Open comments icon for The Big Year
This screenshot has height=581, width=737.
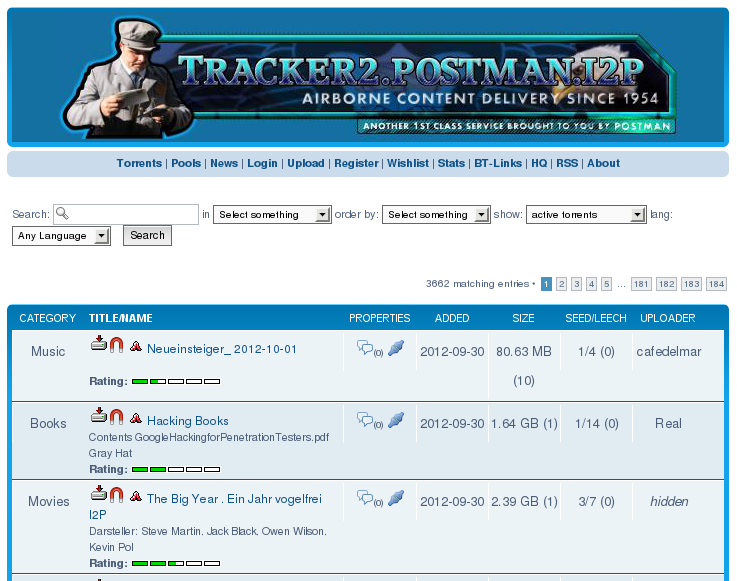pos(365,497)
